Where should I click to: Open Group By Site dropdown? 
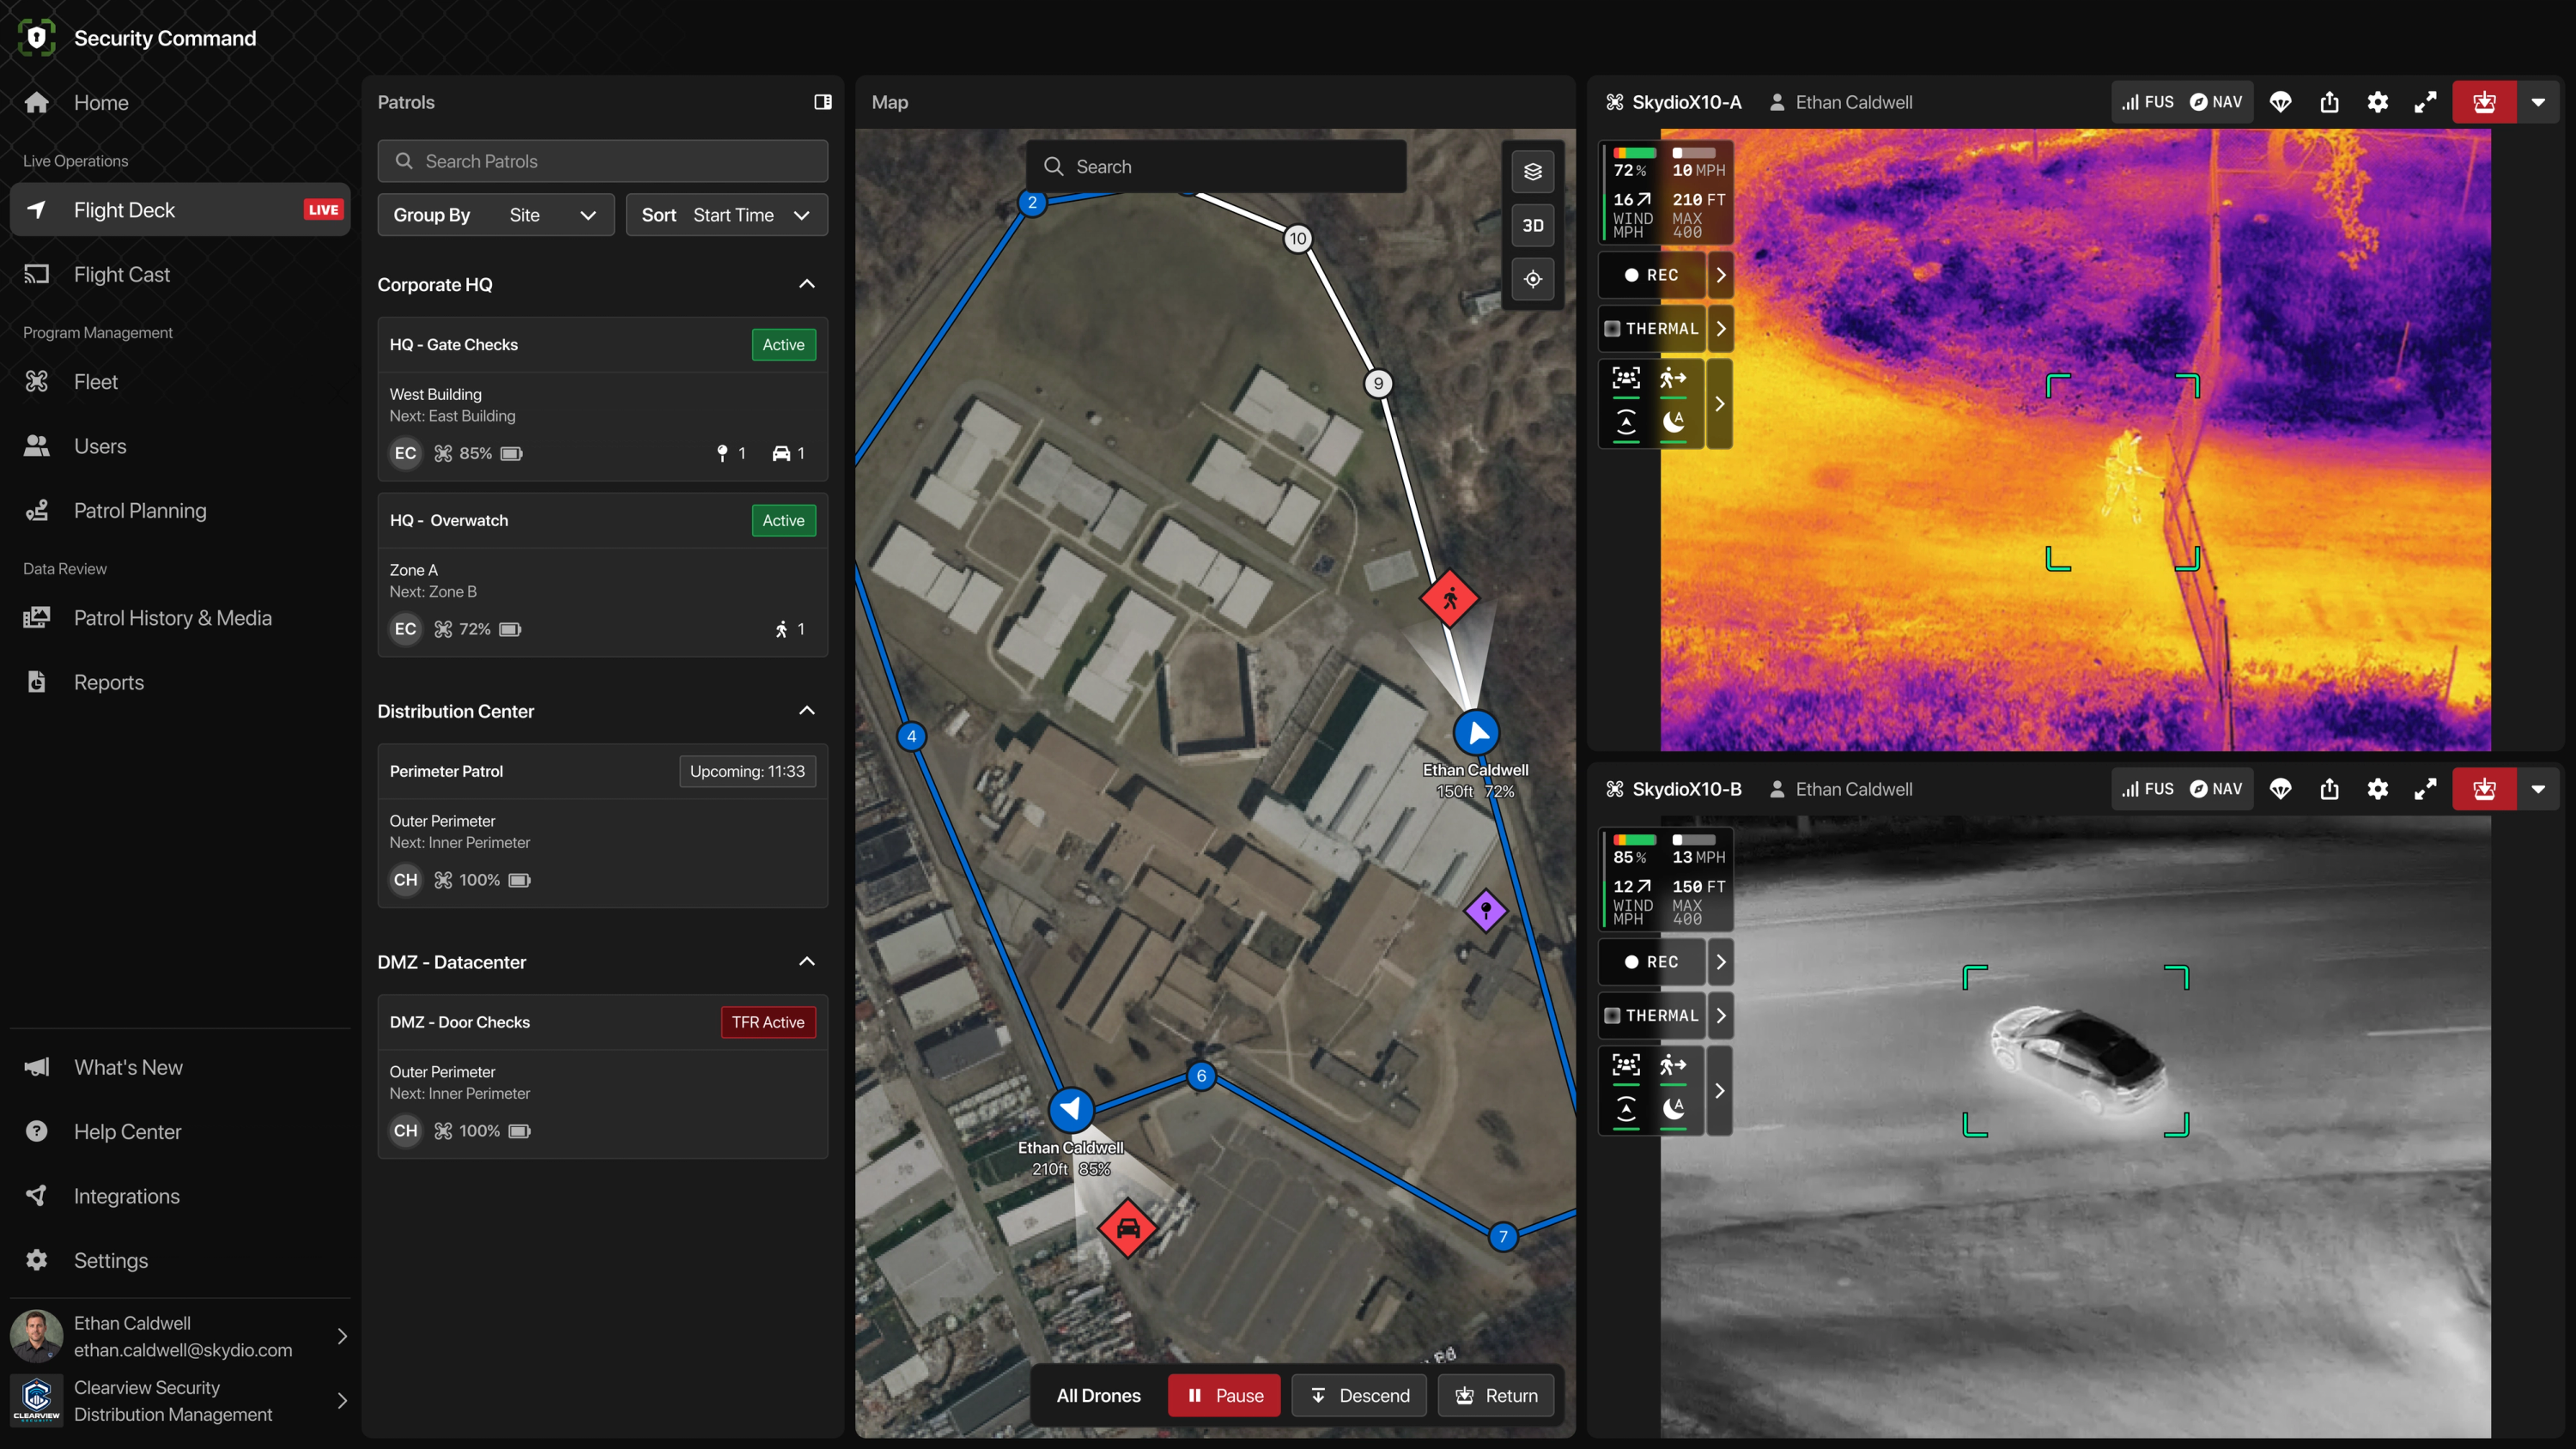click(x=495, y=215)
